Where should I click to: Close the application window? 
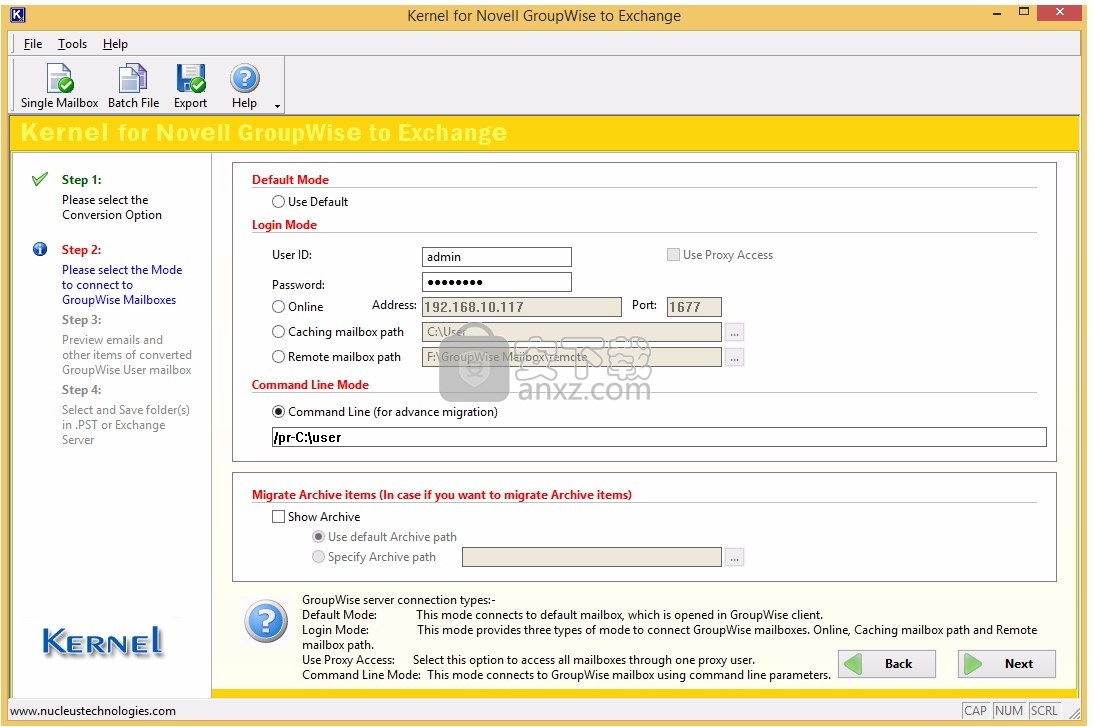(1060, 12)
